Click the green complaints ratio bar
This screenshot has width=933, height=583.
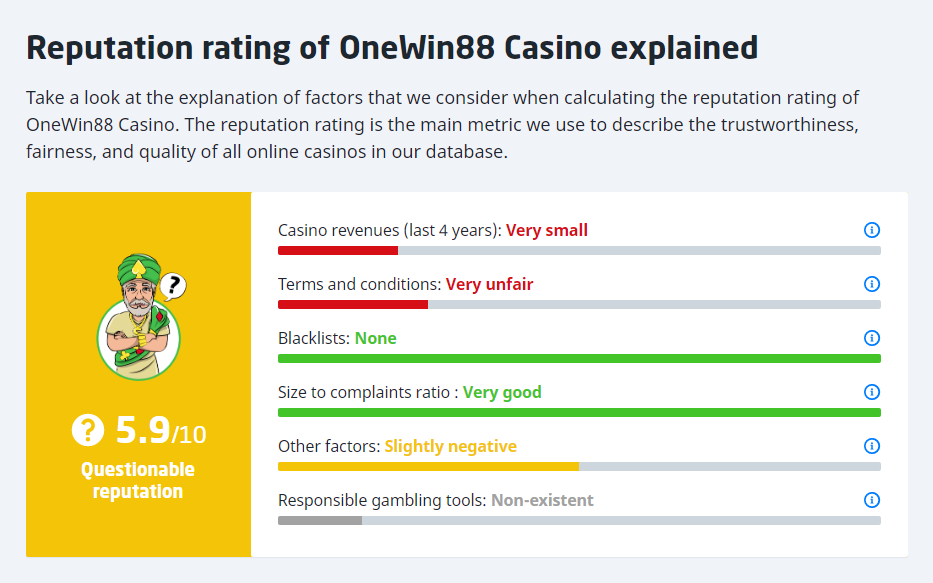click(x=579, y=412)
